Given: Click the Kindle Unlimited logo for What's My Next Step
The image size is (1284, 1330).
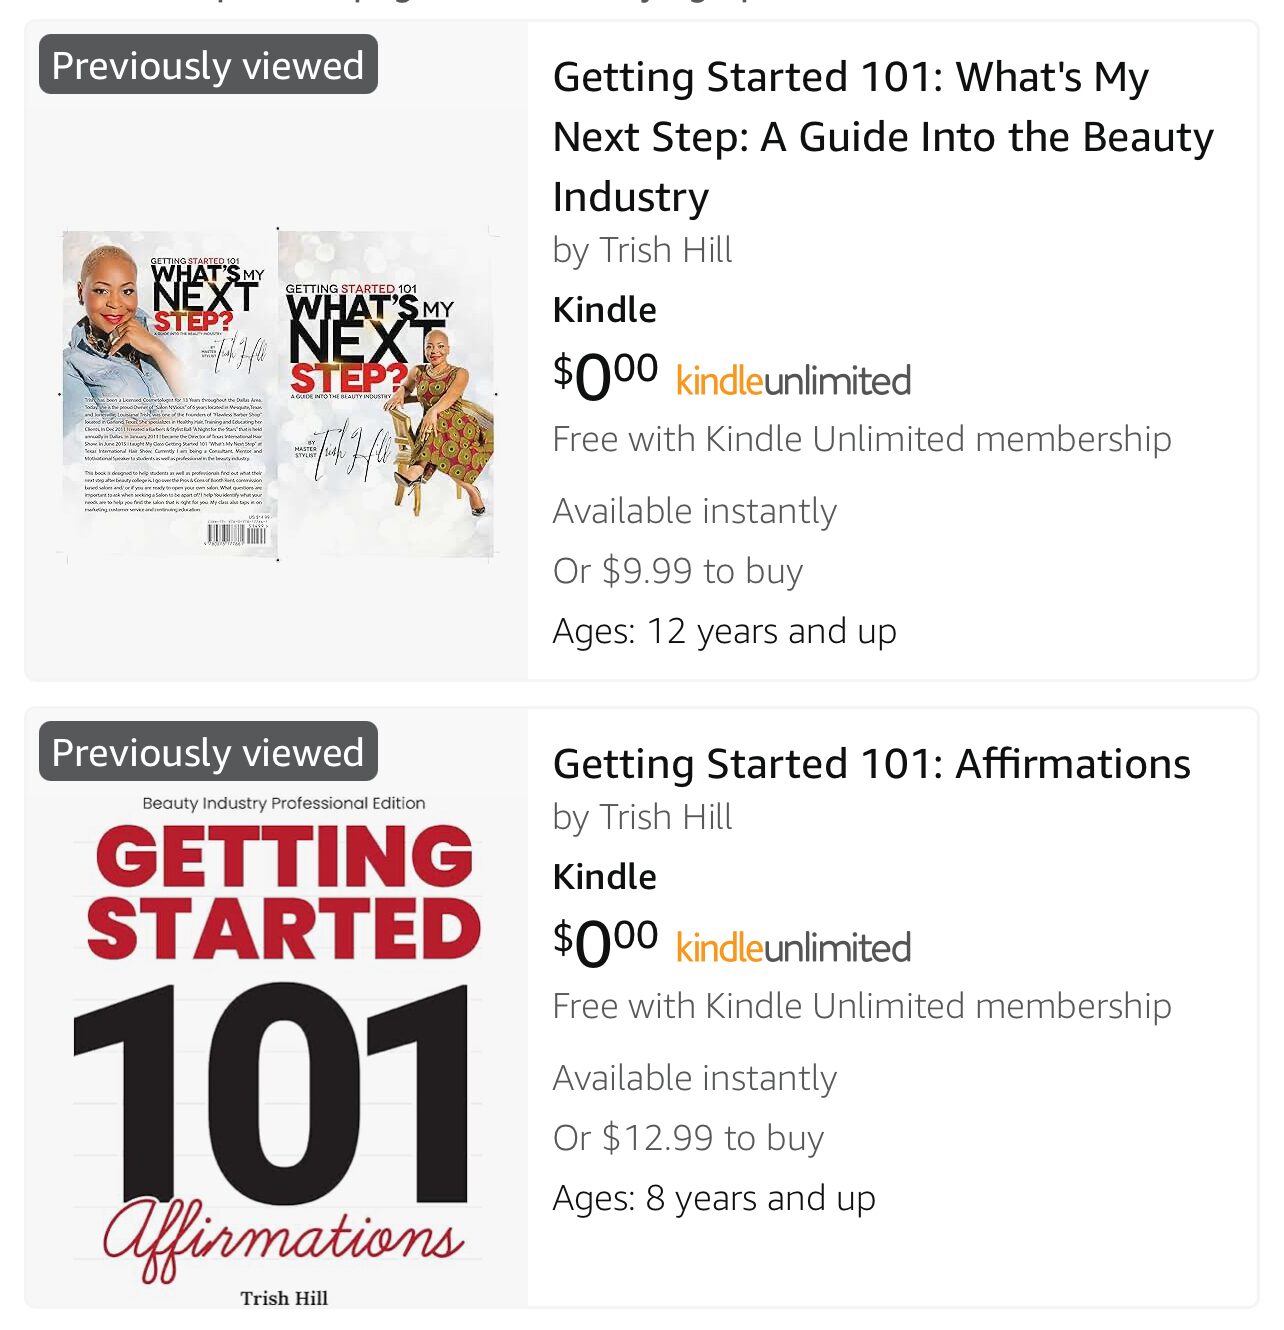Looking at the screenshot, I should point(793,381).
